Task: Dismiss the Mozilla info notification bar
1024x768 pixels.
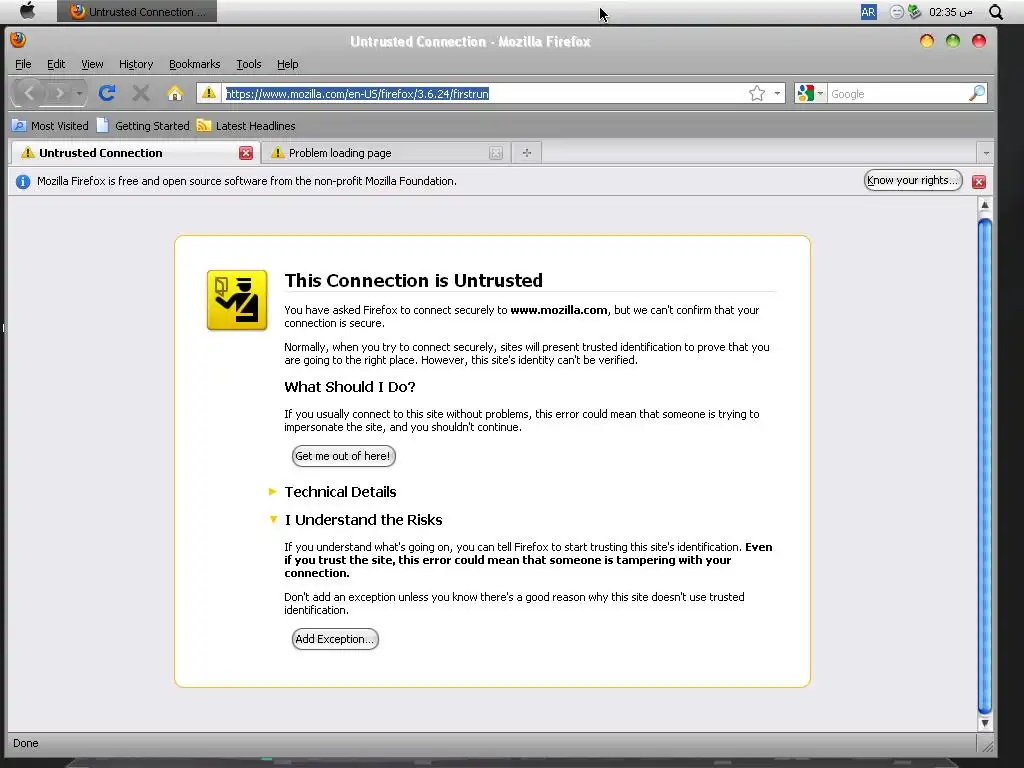Action: pyautogui.click(x=978, y=182)
